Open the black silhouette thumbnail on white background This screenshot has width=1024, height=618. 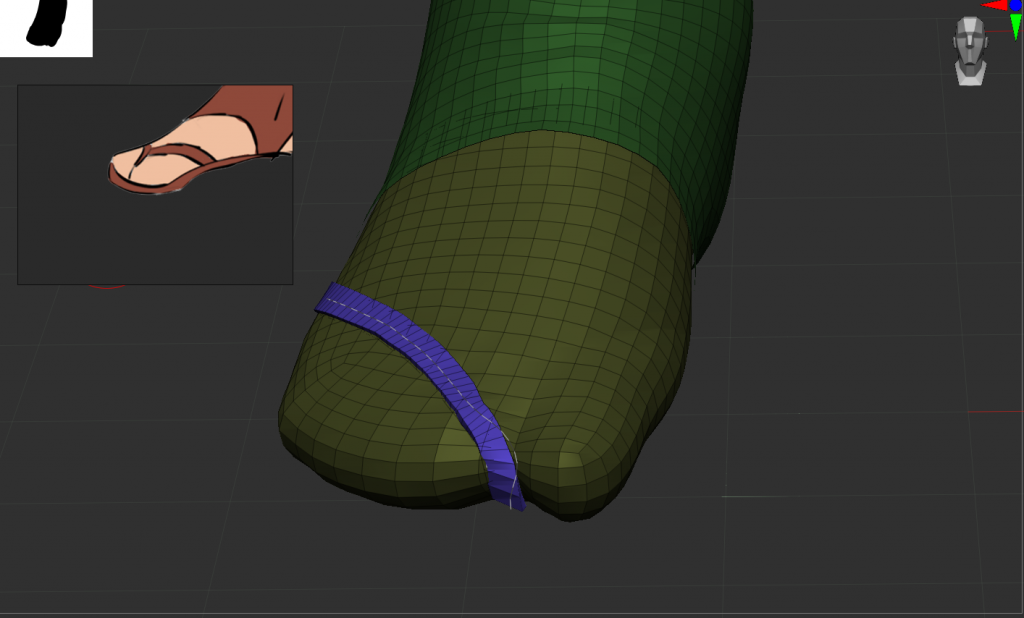[46, 28]
